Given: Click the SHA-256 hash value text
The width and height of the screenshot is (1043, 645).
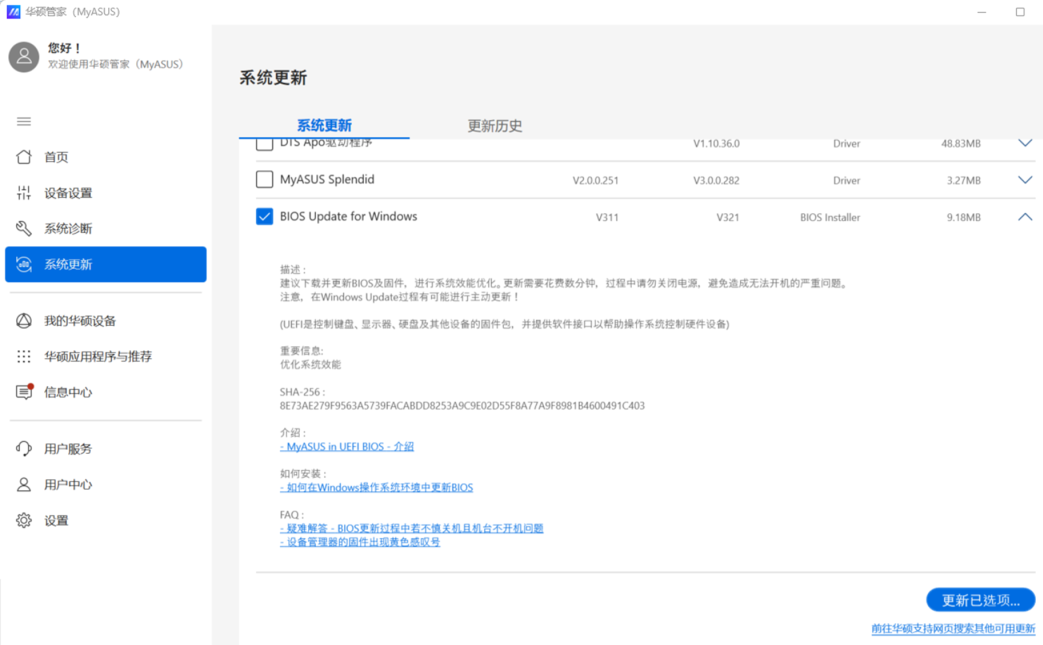Looking at the screenshot, I should (462, 406).
